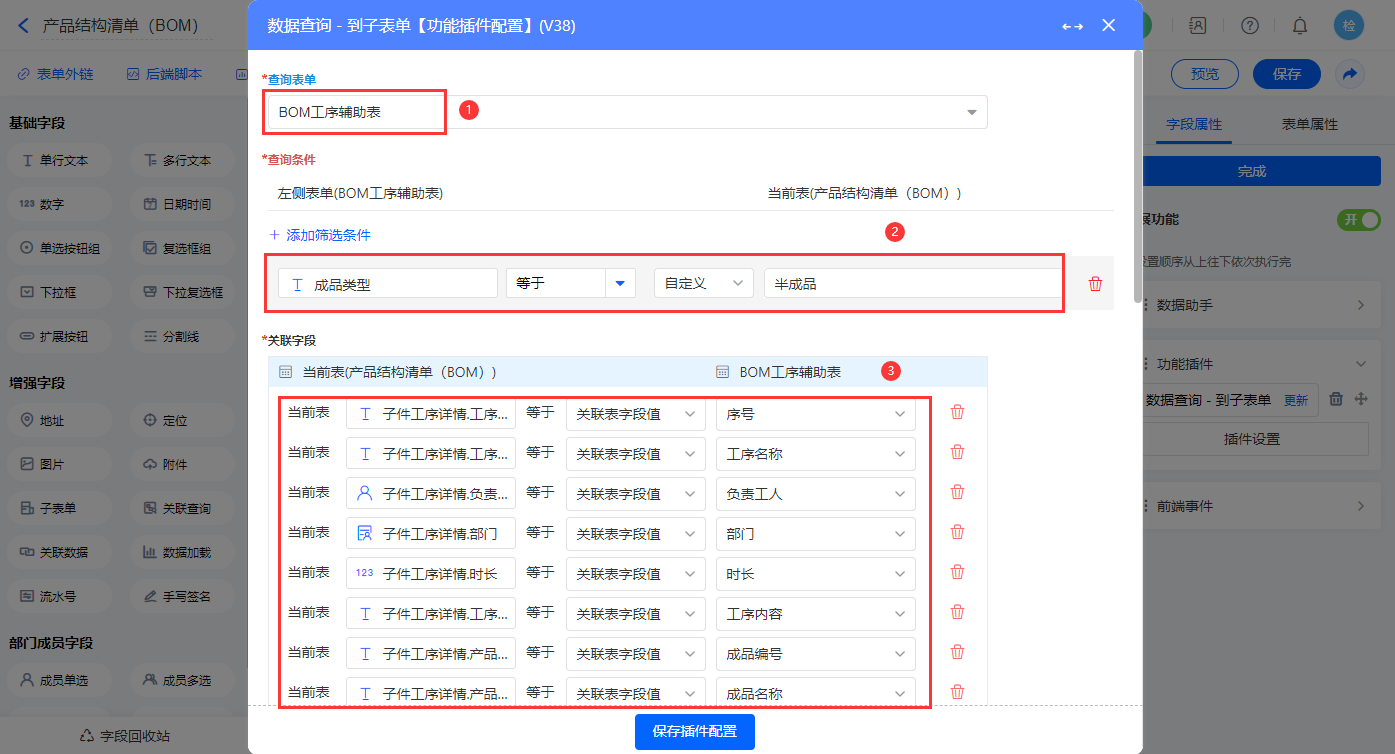The image size is (1395, 754).
Task: Click the share arrow icon beside 保存
Action: (1349, 74)
